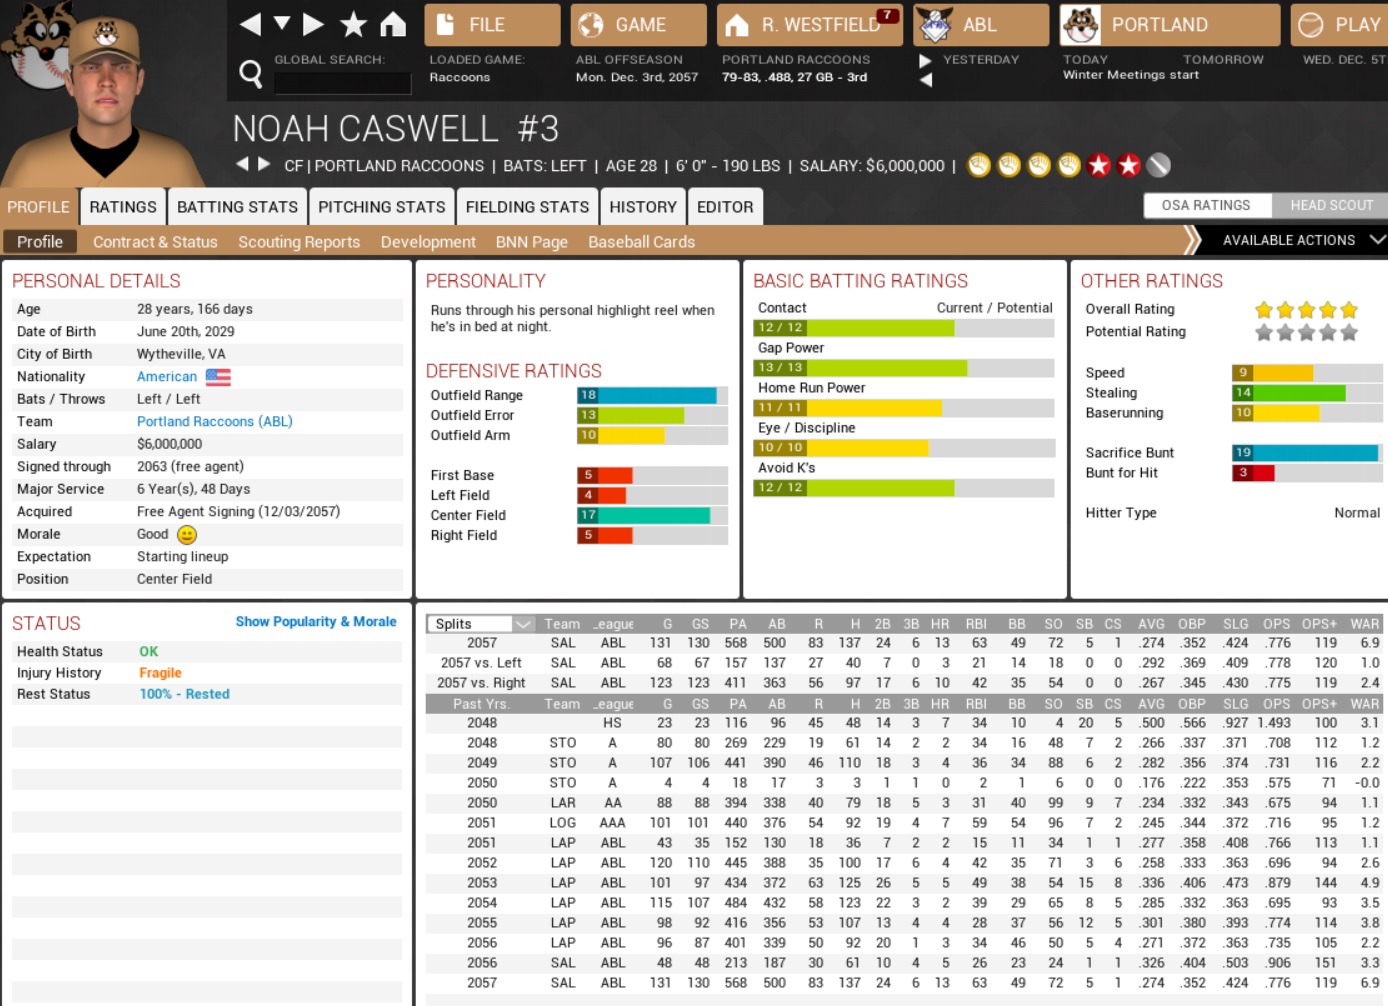Open the history dropdown triangle in navigation
The height and width of the screenshot is (1006, 1388).
click(x=282, y=24)
